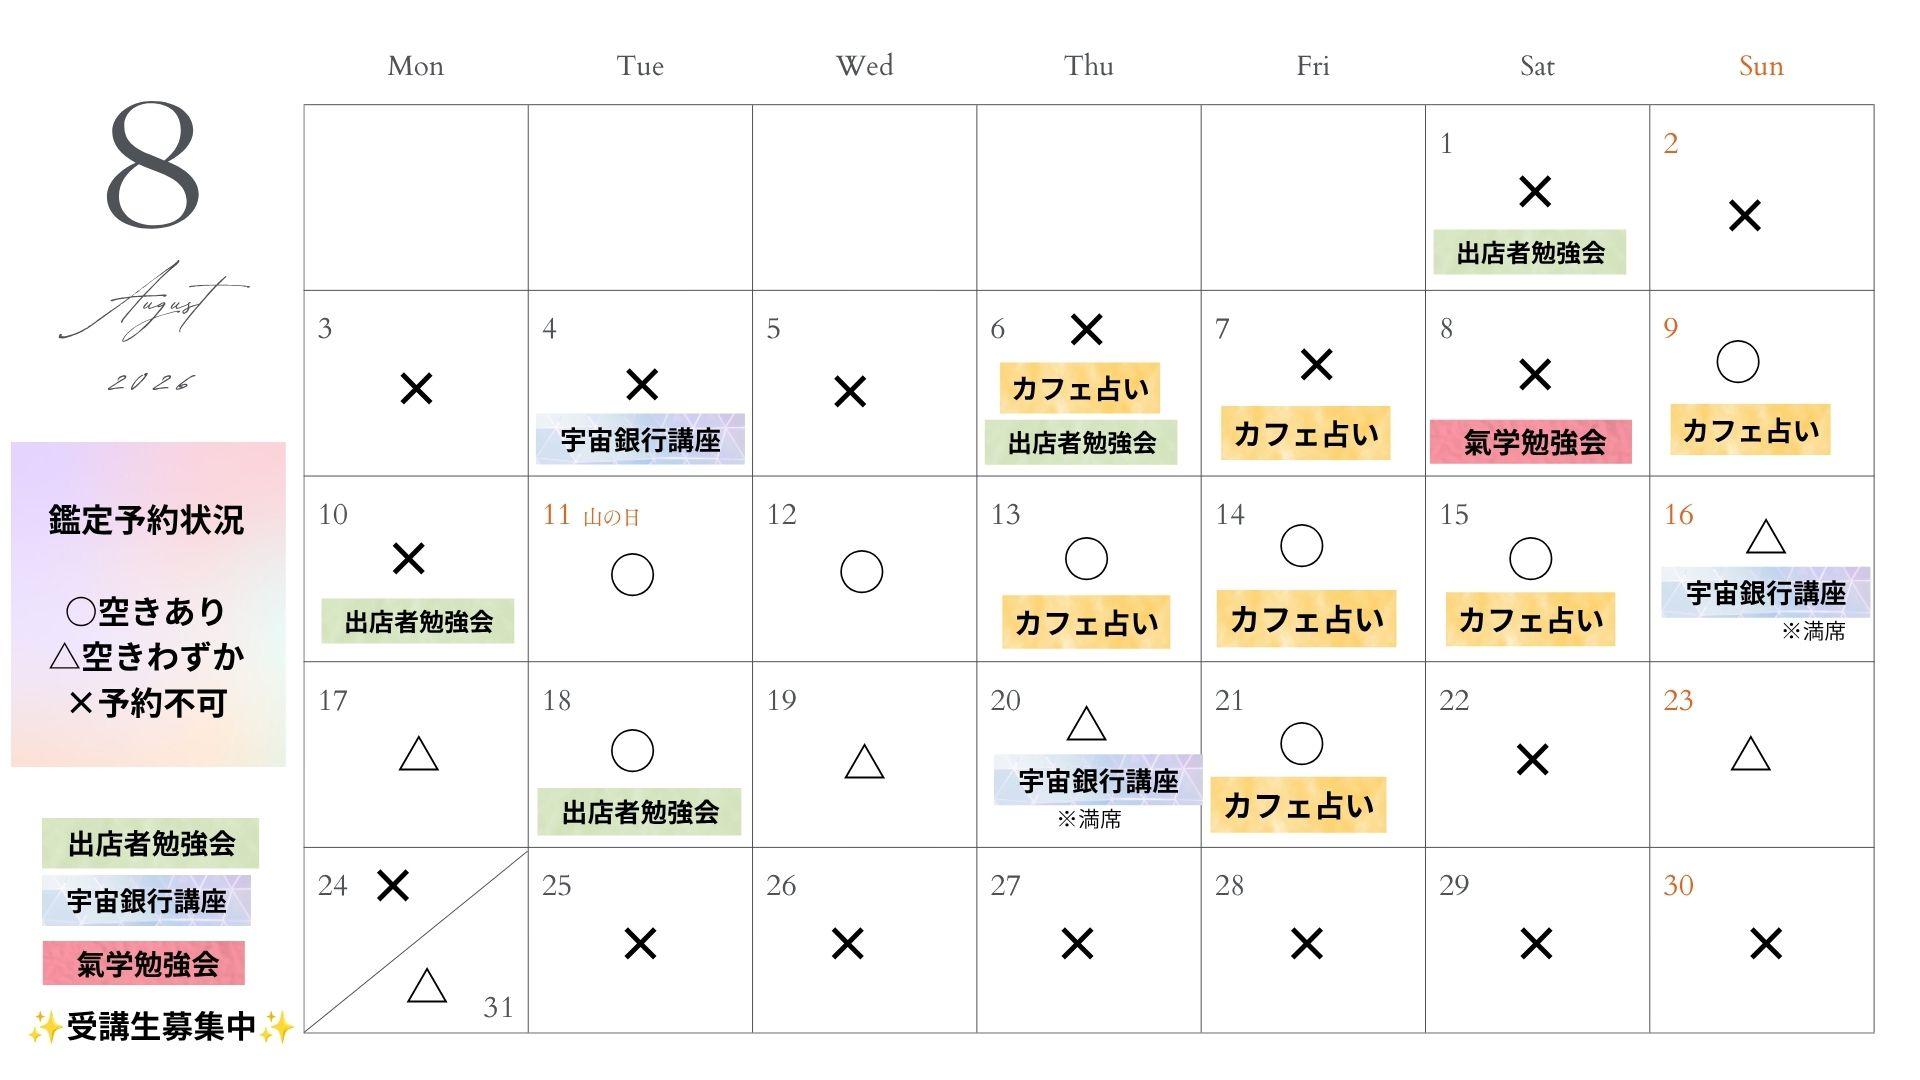Viewport: 1920px width, 1080px height.
Task: Click the 出店者勉強会 label on August 10
Action: pos(418,621)
